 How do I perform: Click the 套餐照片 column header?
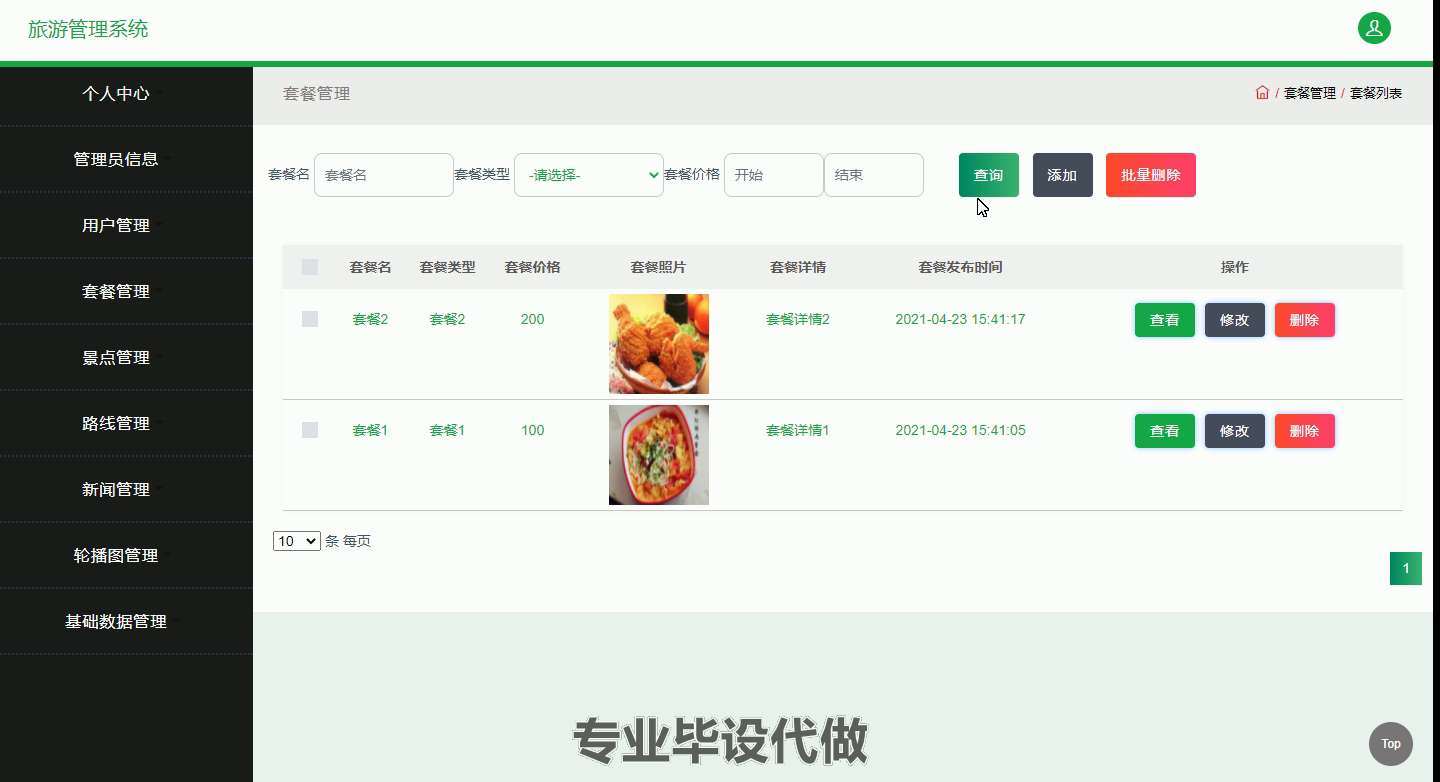(658, 267)
